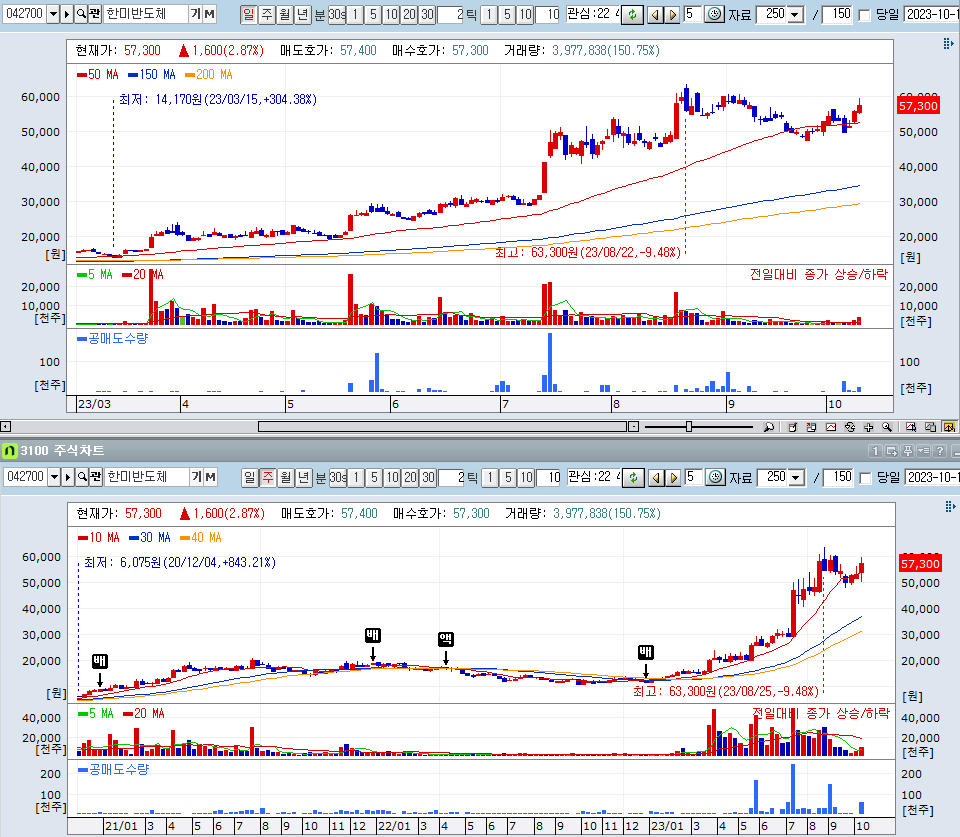Open the 관심:22 watchlist field in bottom toolbar
This screenshot has height=837, width=960.
click(x=593, y=476)
